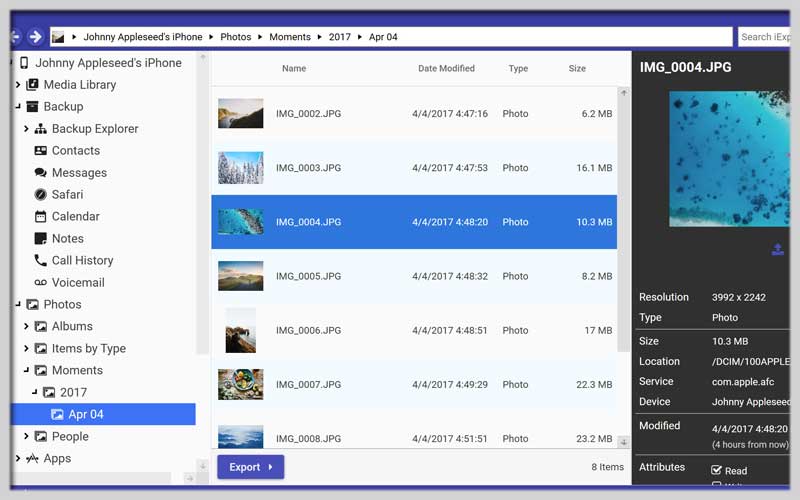
Task: Expand the Apps node
Action: (18, 458)
